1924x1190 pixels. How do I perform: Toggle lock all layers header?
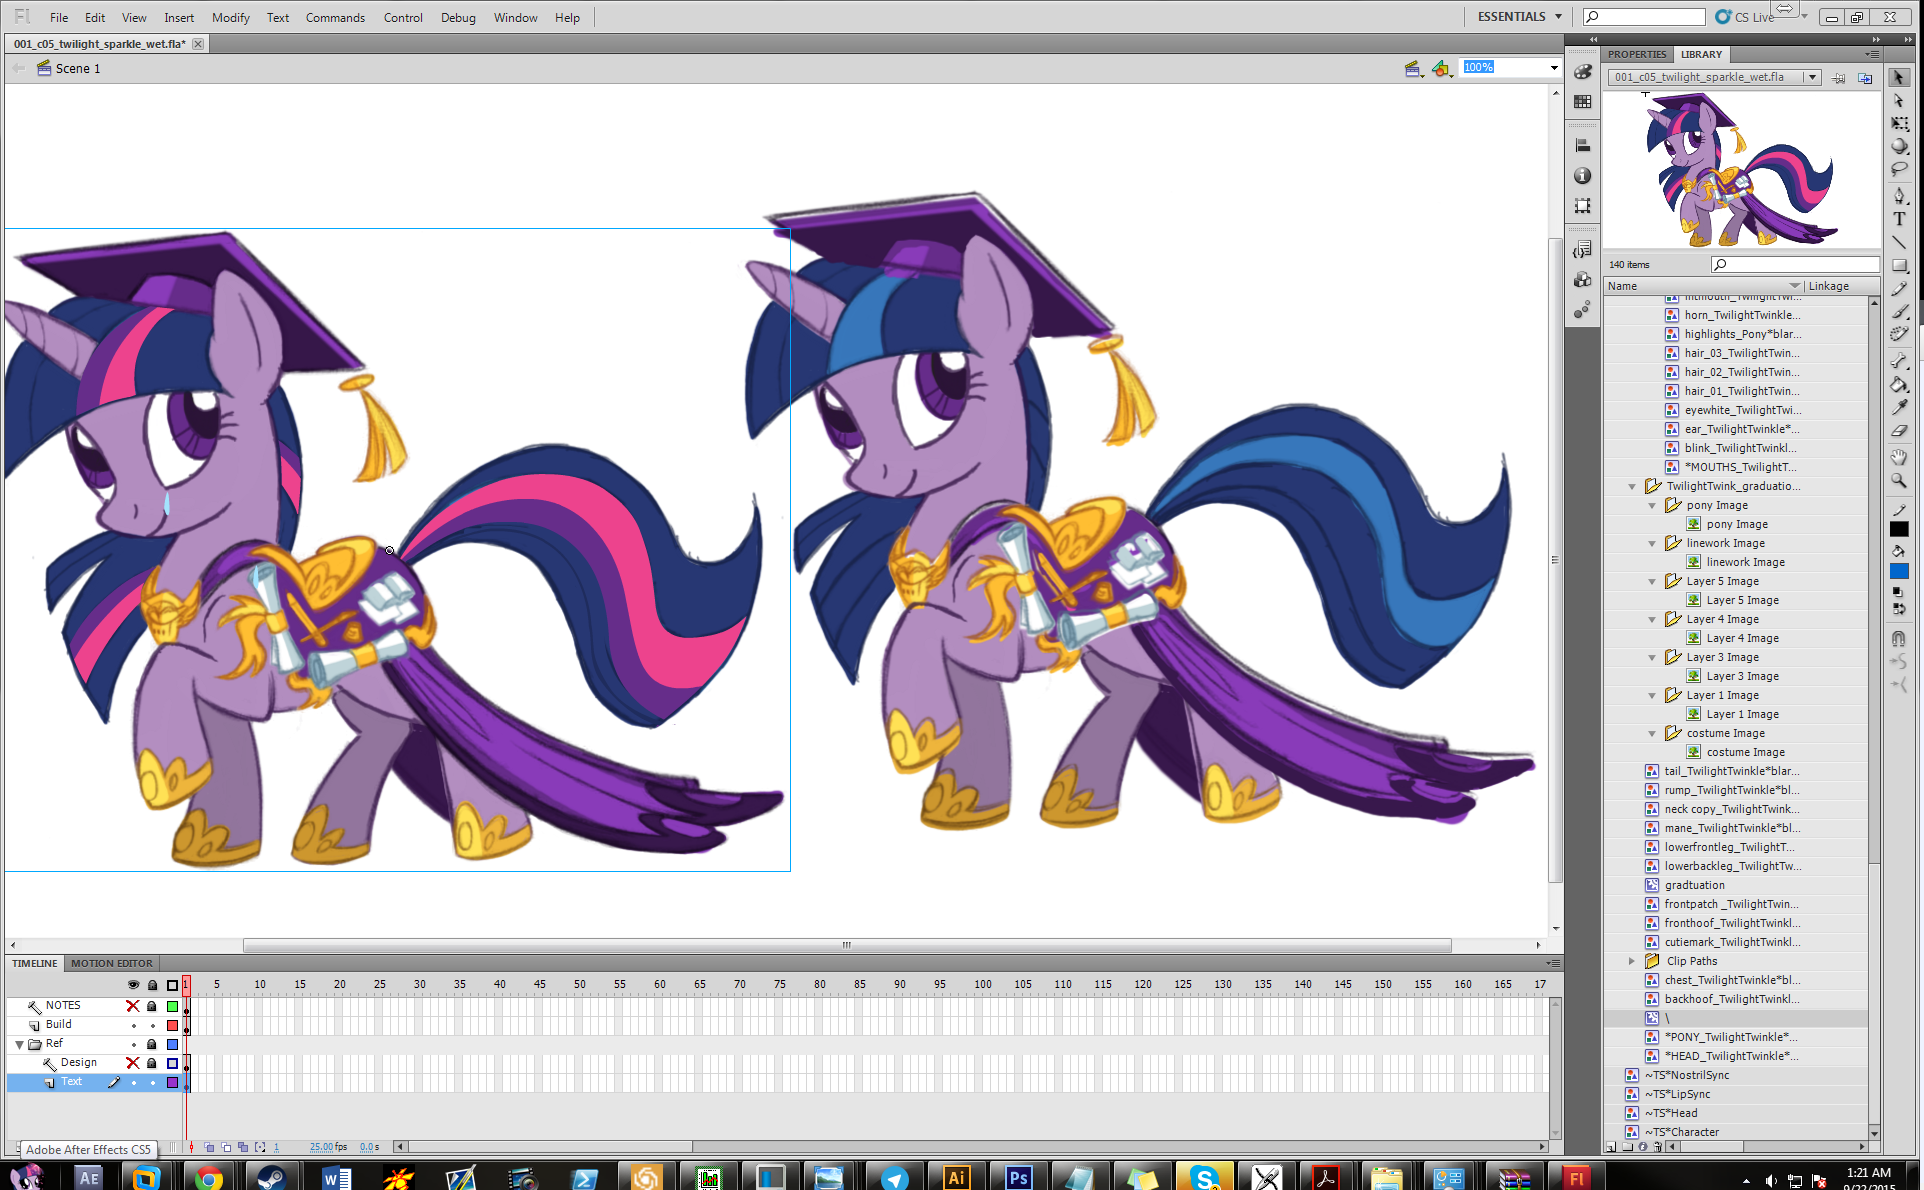(x=152, y=985)
